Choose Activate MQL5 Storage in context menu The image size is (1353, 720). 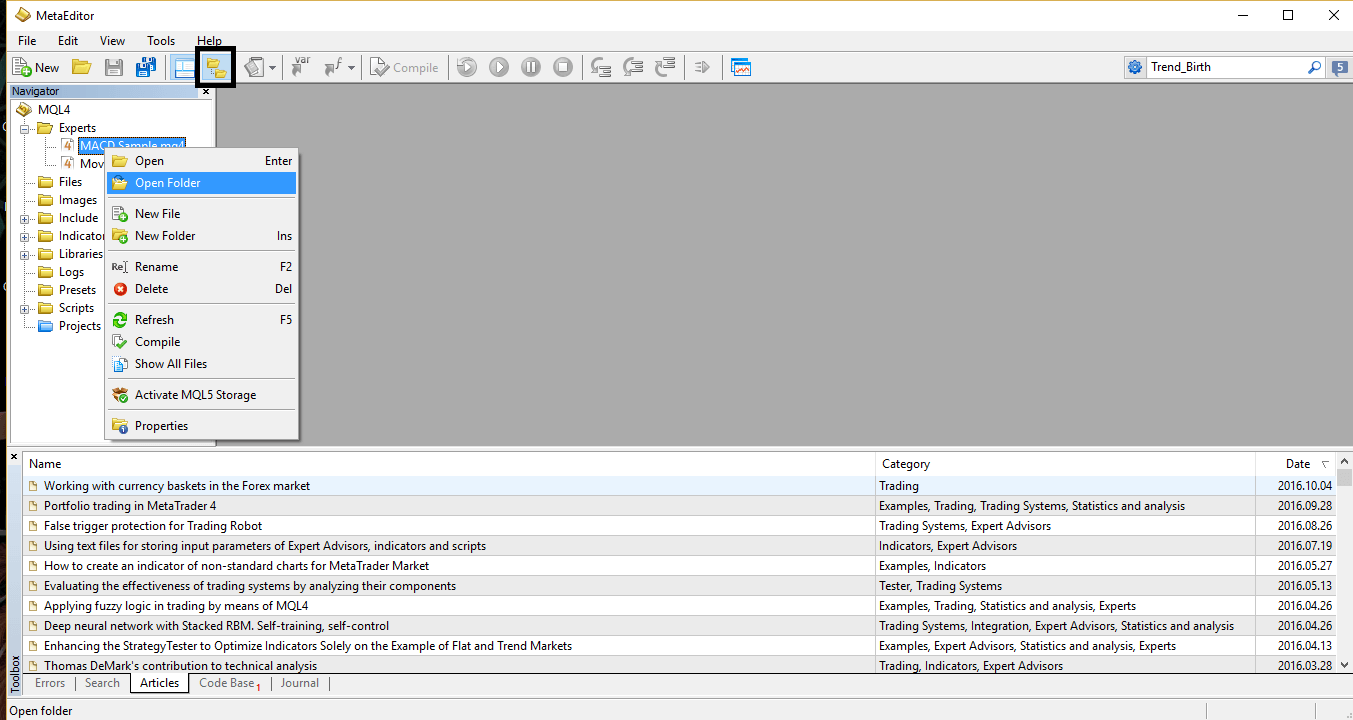pyautogui.click(x=201, y=395)
